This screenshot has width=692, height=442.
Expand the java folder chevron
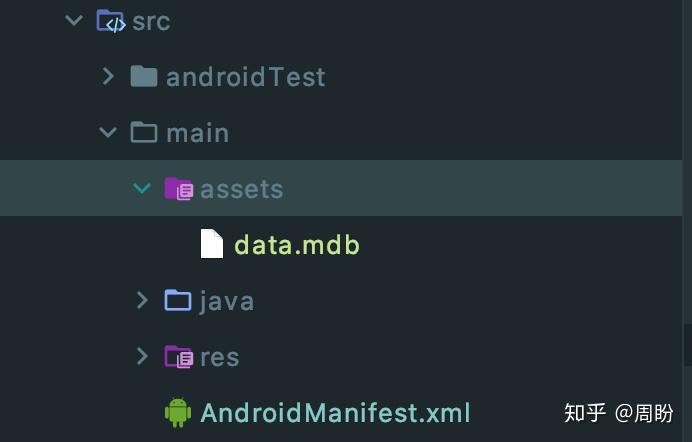coord(142,300)
